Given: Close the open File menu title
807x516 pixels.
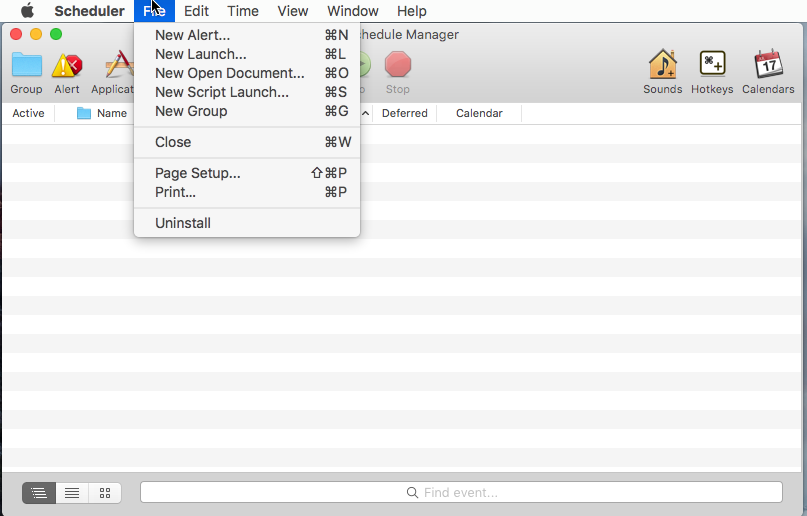Looking at the screenshot, I should [154, 11].
